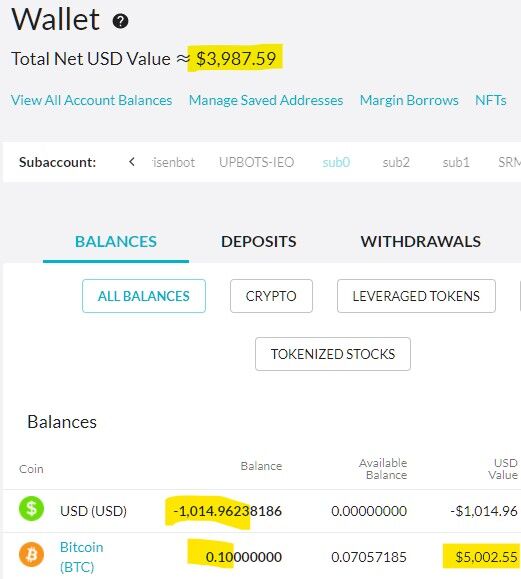This screenshot has height=579, width=521.
Task: Select the sub0 subaccount
Action: click(x=336, y=162)
